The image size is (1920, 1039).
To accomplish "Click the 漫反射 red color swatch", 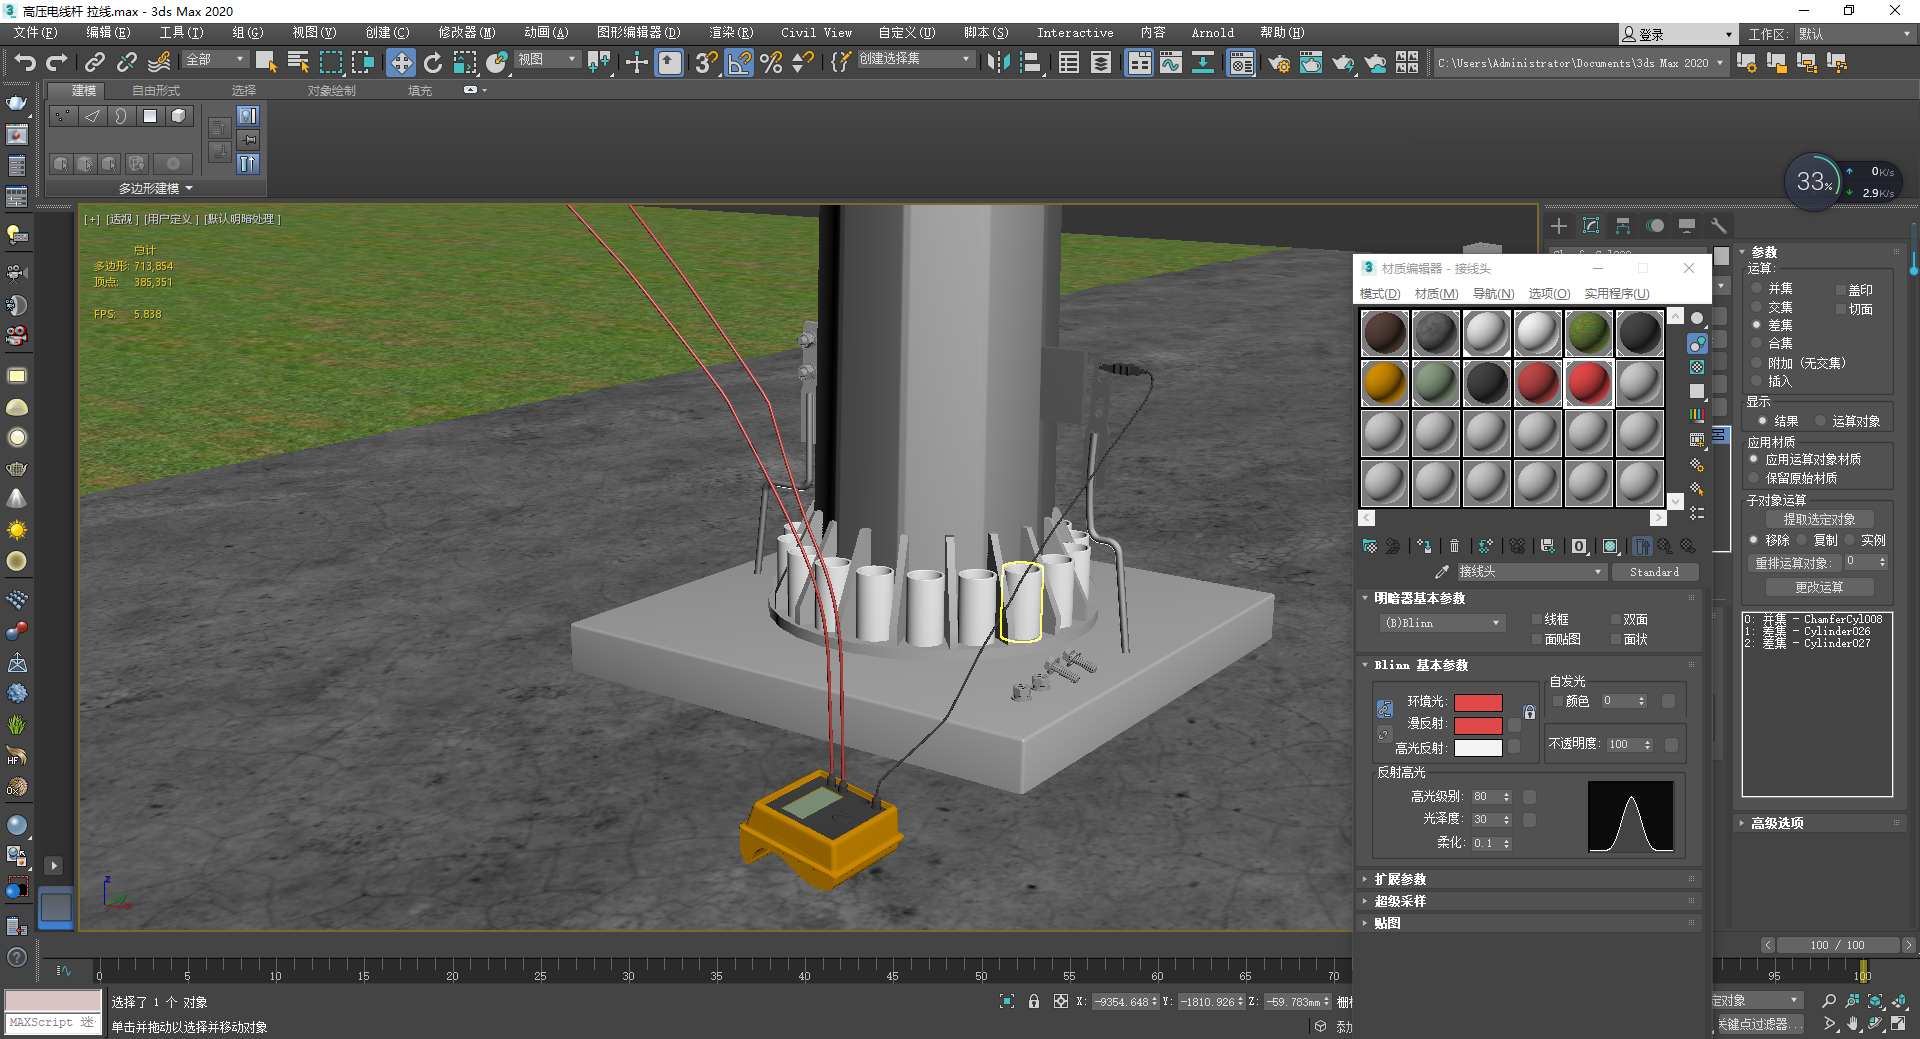I will click(x=1478, y=725).
